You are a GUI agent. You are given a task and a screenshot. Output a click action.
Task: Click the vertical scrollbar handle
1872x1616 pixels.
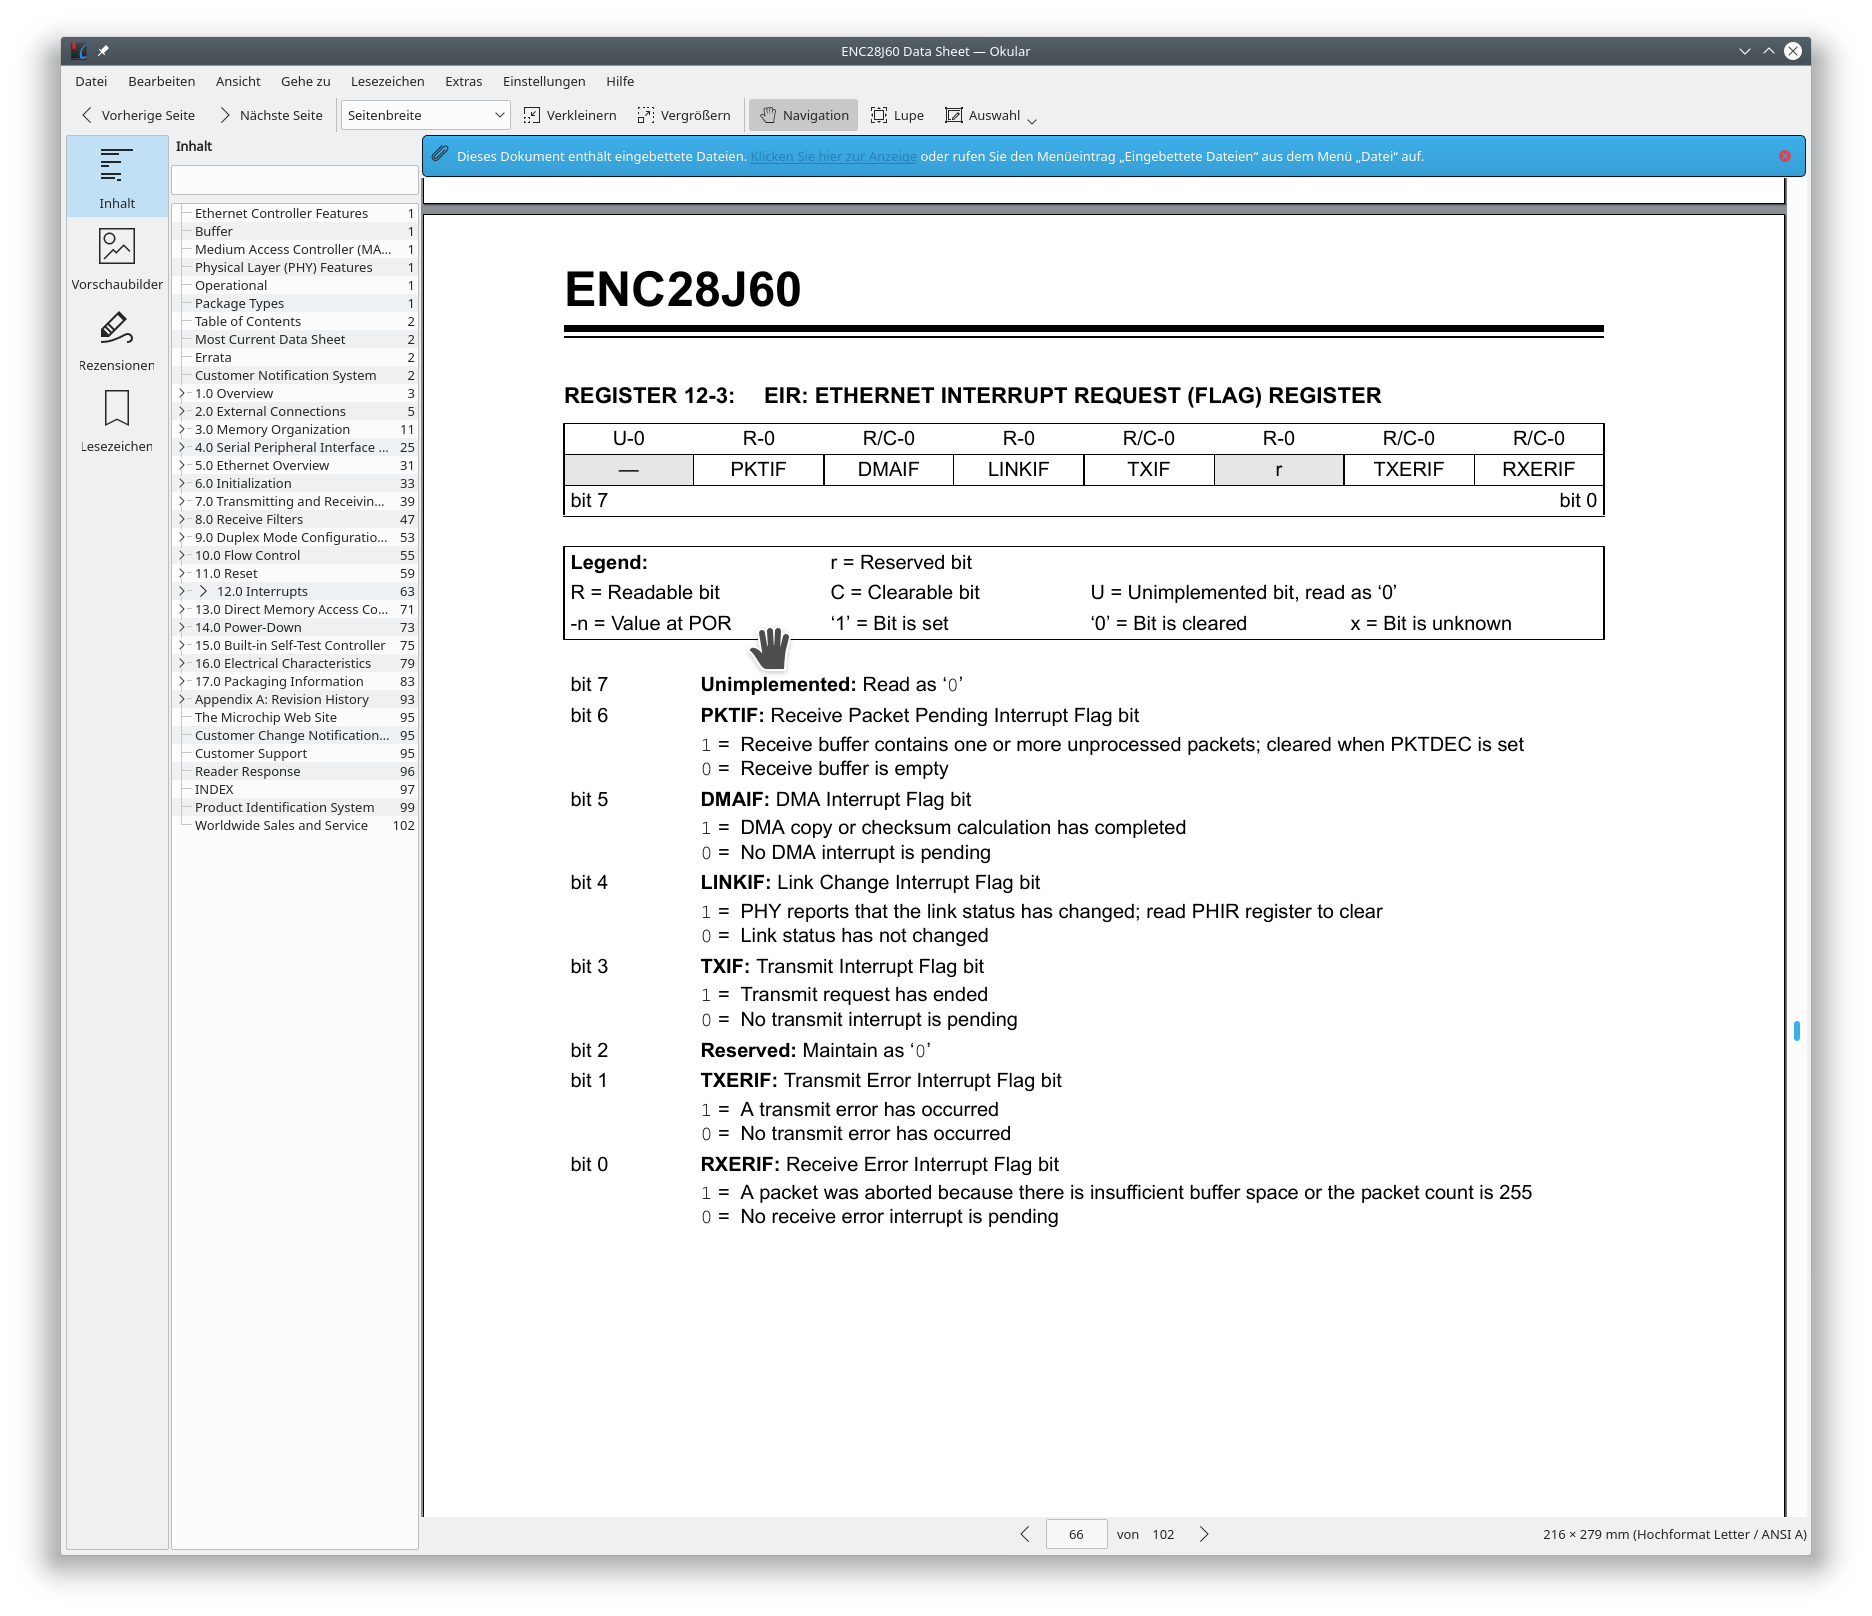point(1797,1030)
